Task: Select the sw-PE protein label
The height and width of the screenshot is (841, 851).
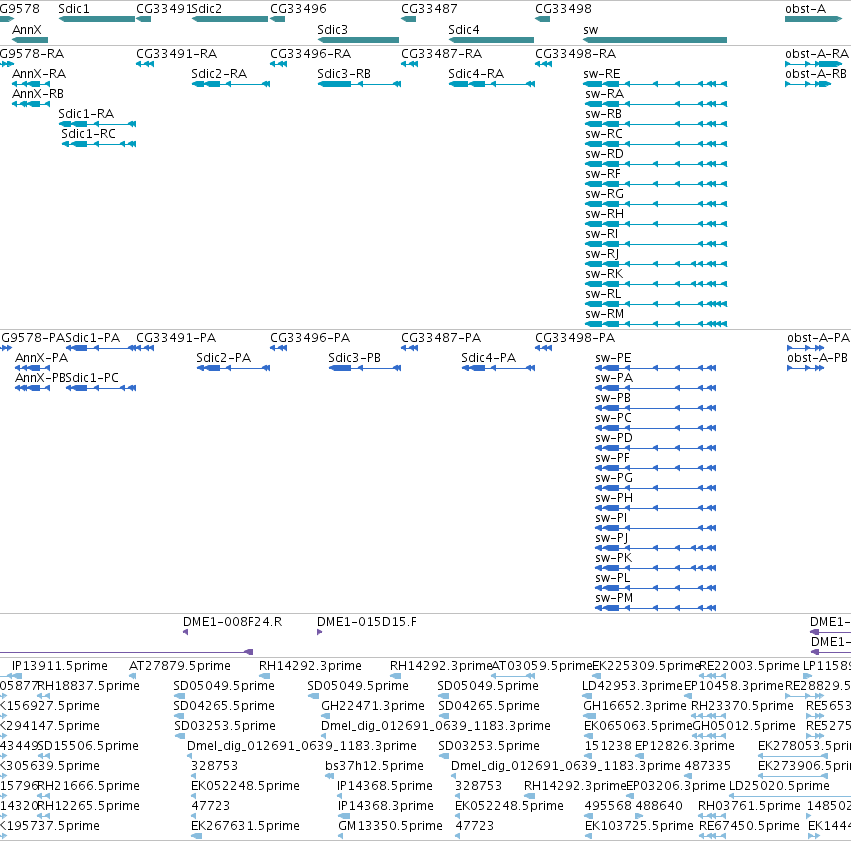Action: 613,358
